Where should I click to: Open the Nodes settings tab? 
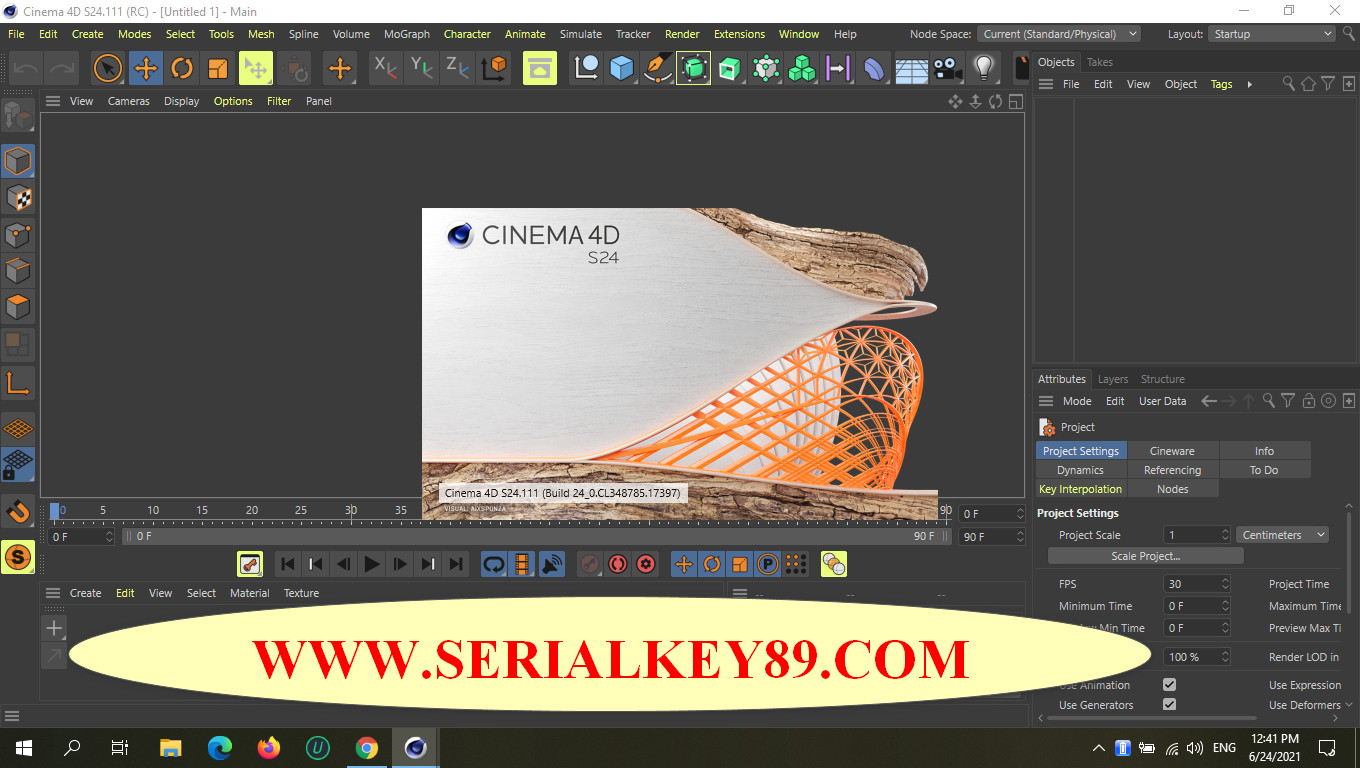[1172, 489]
